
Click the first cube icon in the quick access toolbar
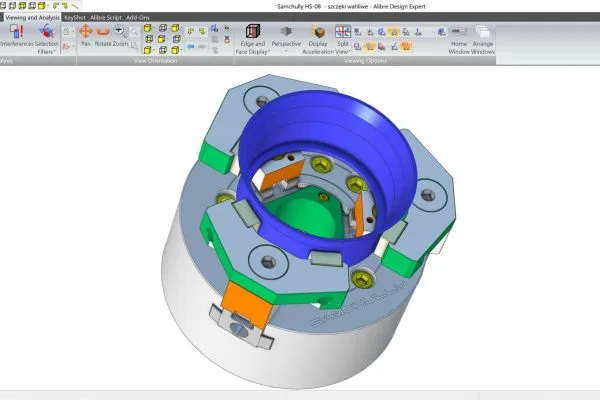[x=3, y=6]
